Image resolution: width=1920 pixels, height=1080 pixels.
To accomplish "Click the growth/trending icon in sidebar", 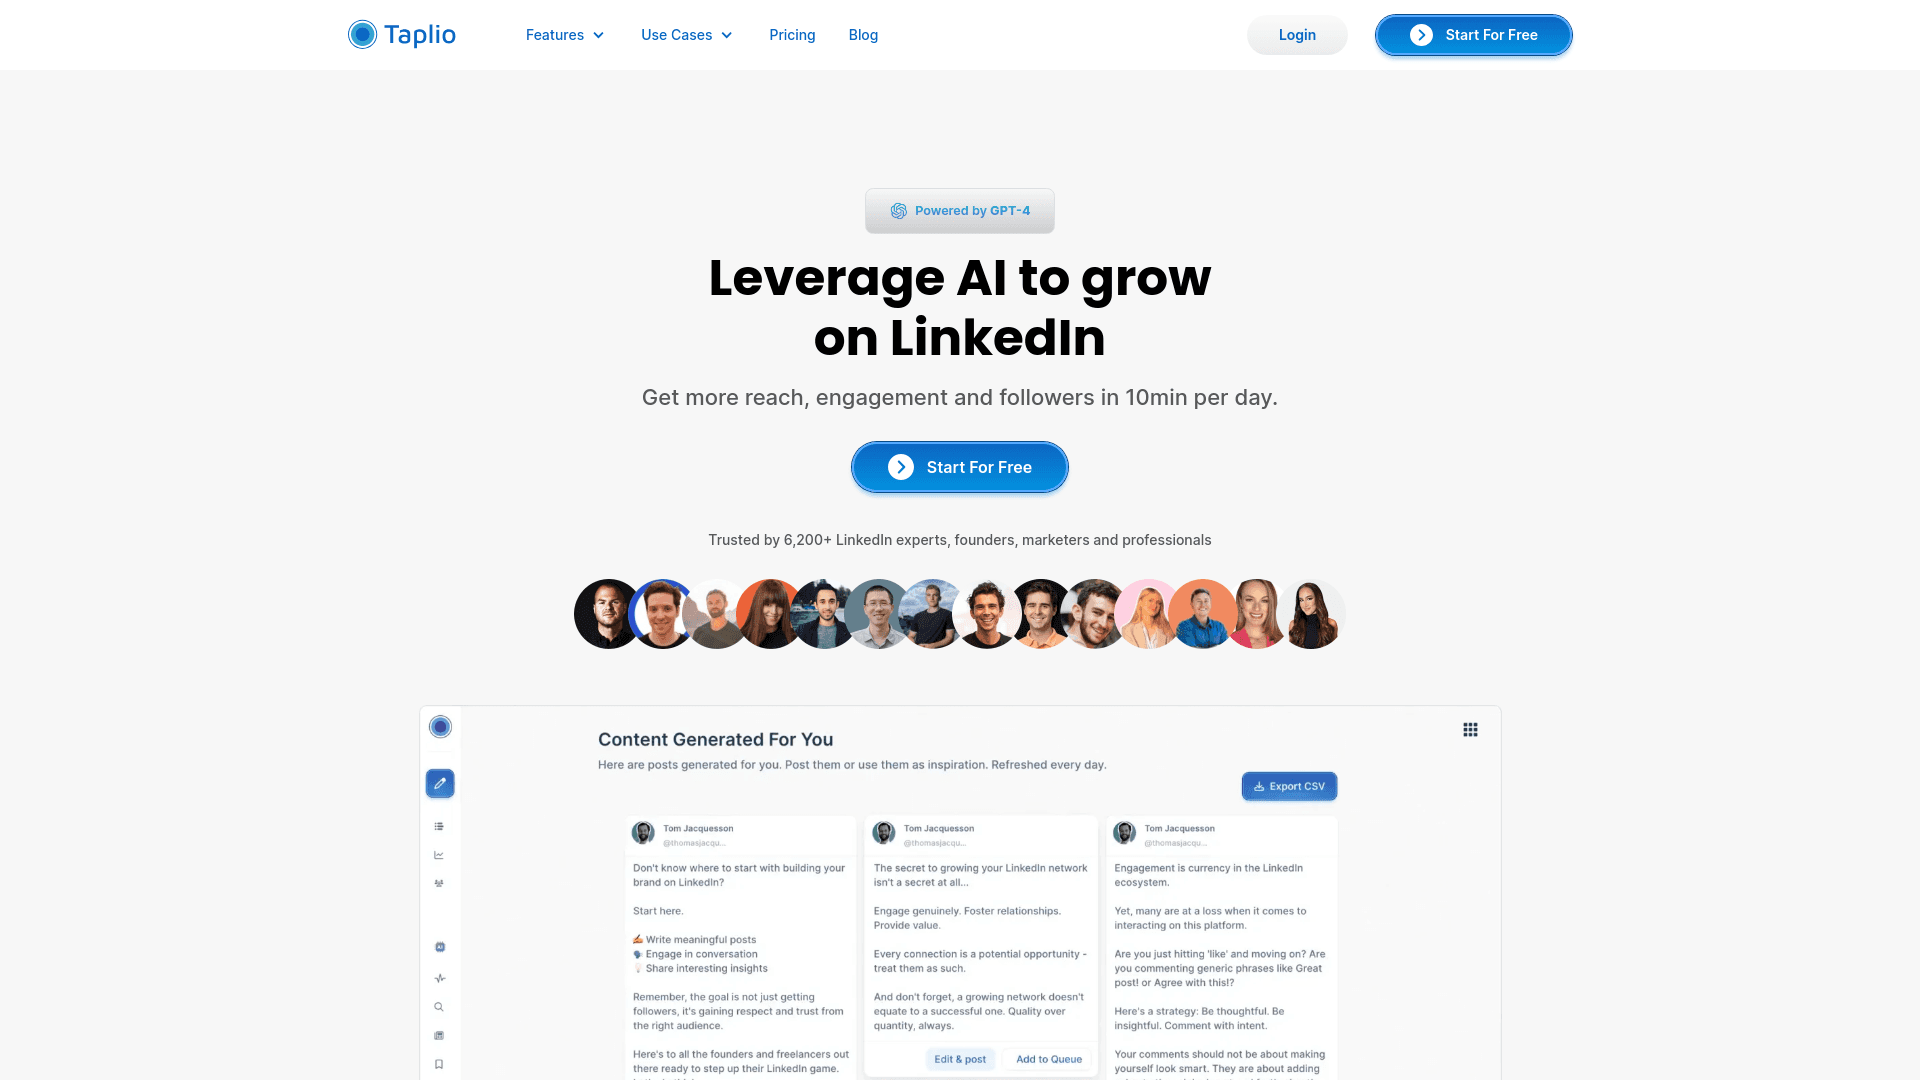I will [439, 855].
